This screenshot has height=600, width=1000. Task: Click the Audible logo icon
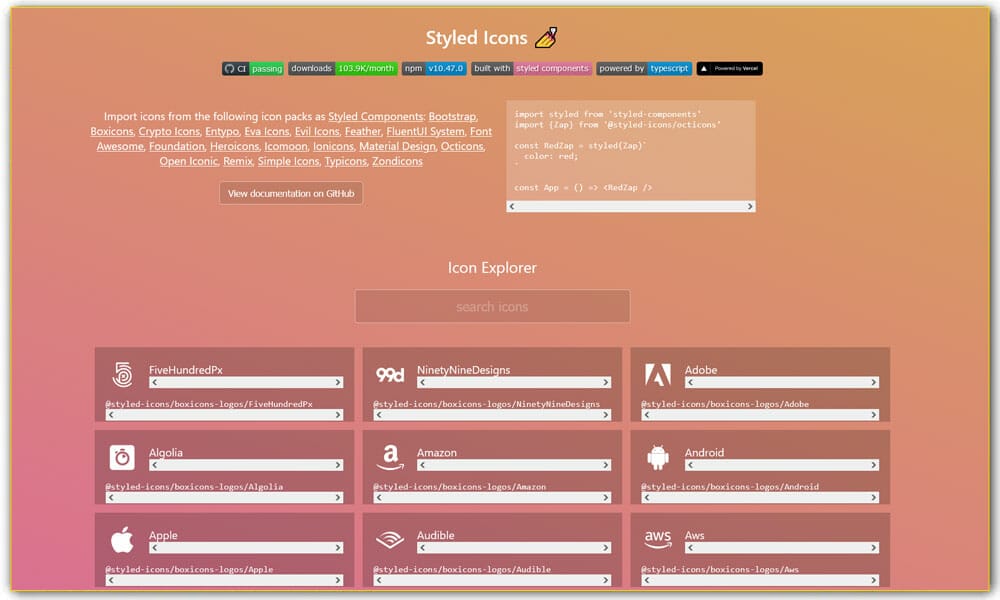(390, 540)
